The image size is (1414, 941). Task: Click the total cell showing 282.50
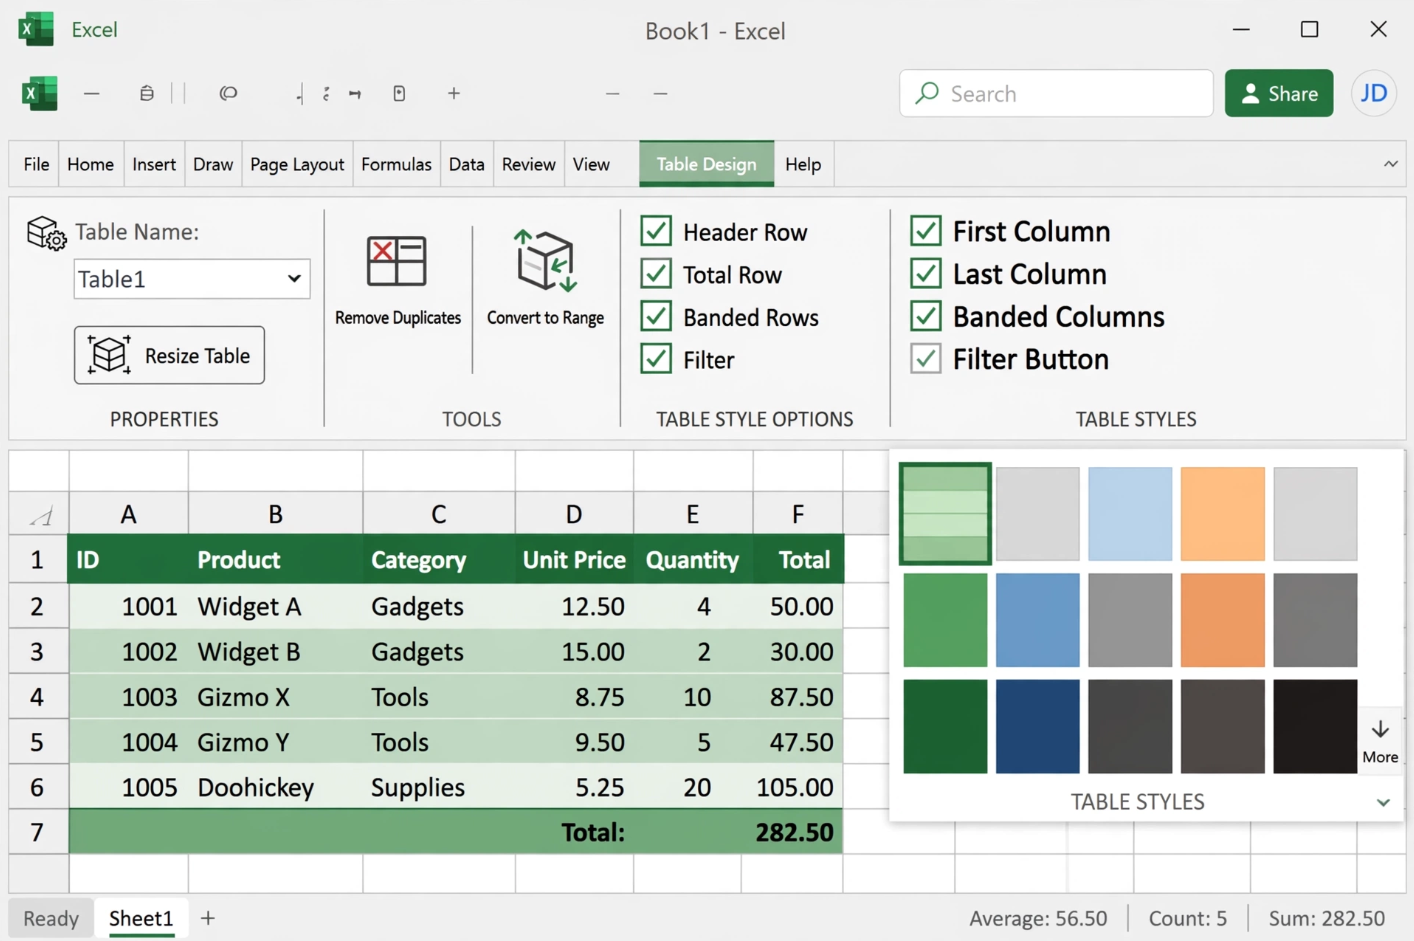click(x=798, y=832)
